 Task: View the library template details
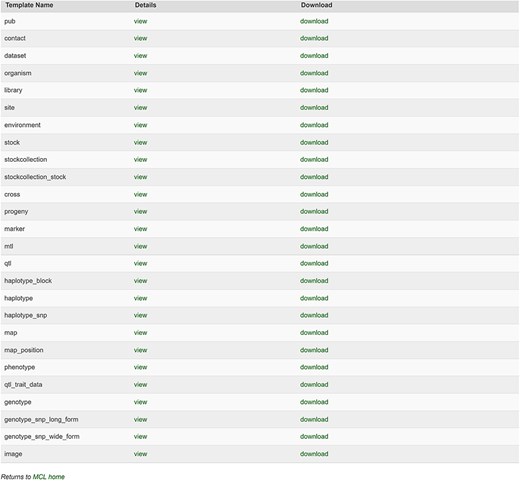[140, 90]
